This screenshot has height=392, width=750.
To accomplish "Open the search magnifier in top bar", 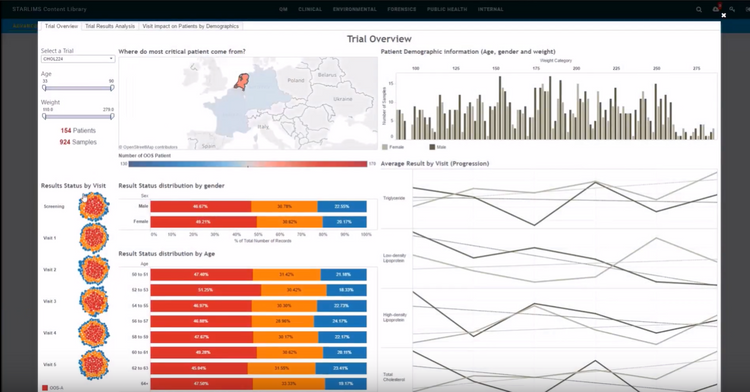I will (699, 9).
